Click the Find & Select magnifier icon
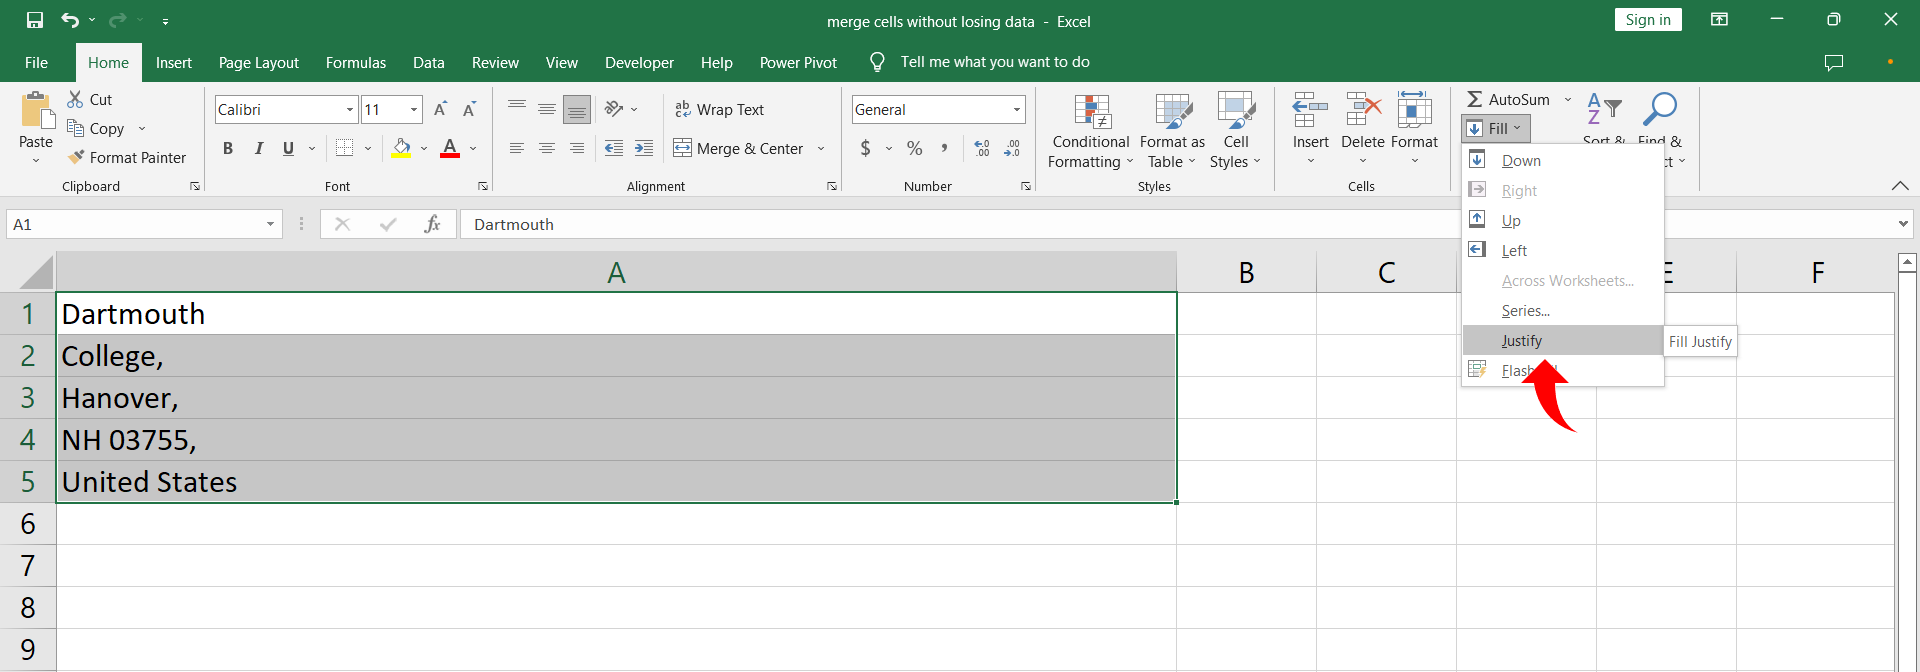Viewport: 1920px width, 672px height. 1660,108
